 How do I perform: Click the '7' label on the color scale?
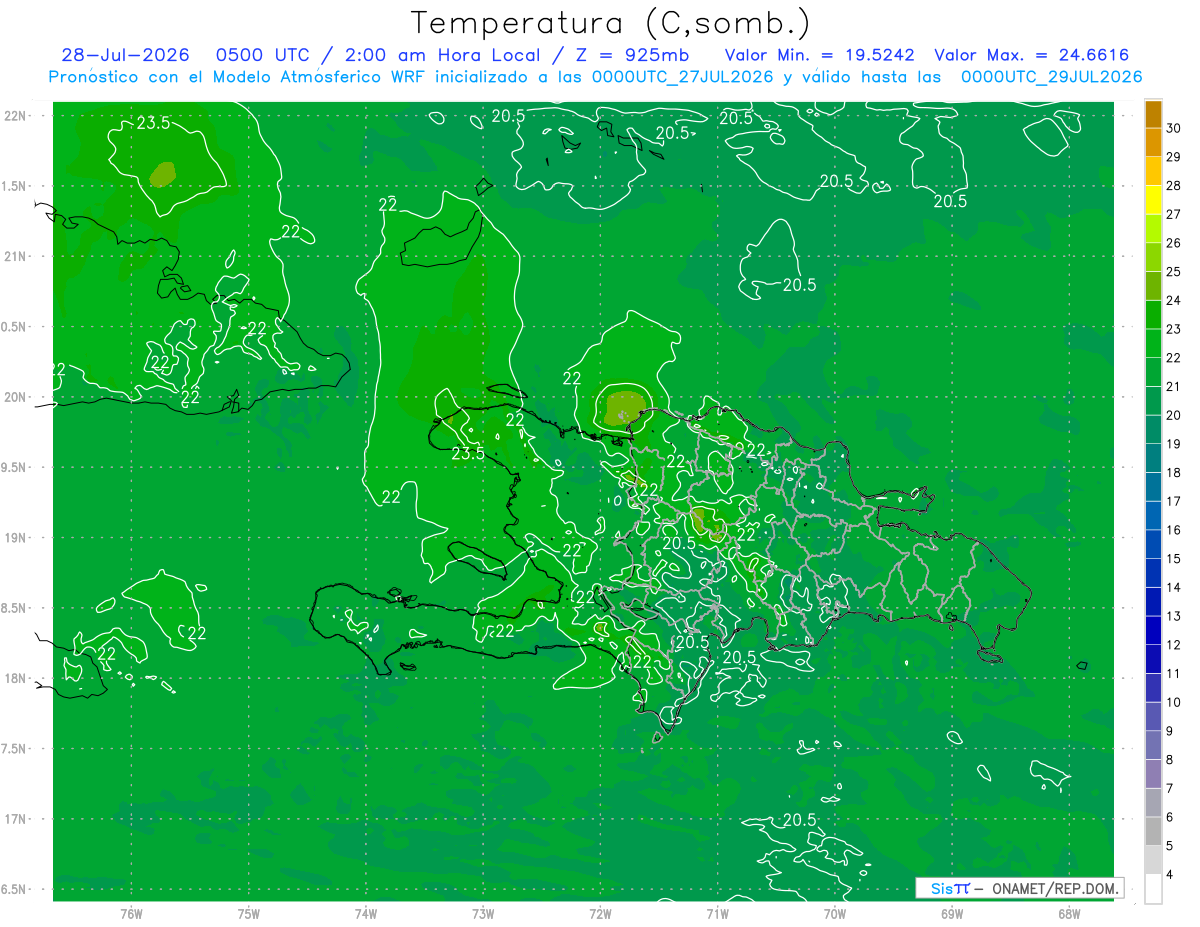coord(1170,789)
